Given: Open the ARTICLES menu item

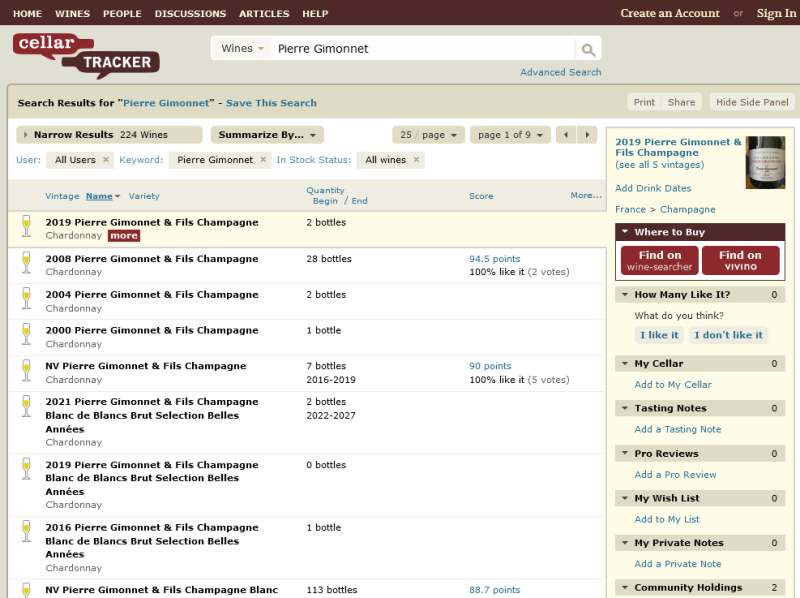Looking at the screenshot, I should tap(264, 14).
